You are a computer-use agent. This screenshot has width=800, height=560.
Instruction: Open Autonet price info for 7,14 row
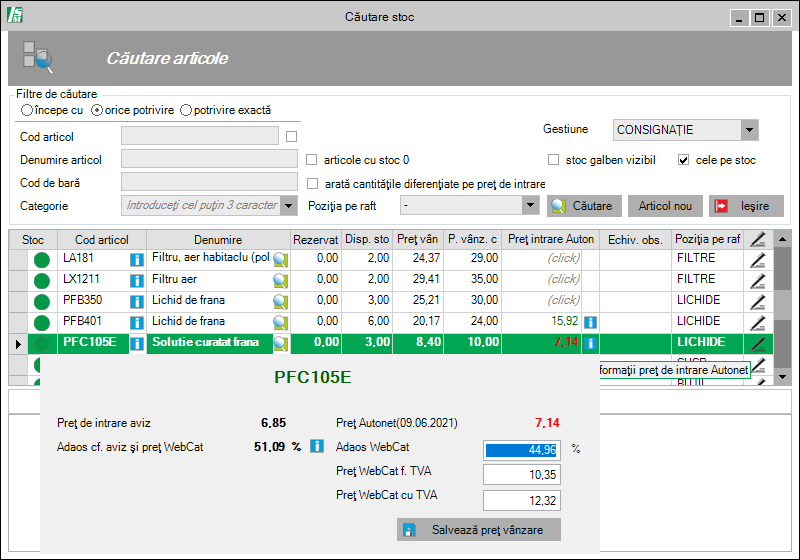(x=590, y=343)
